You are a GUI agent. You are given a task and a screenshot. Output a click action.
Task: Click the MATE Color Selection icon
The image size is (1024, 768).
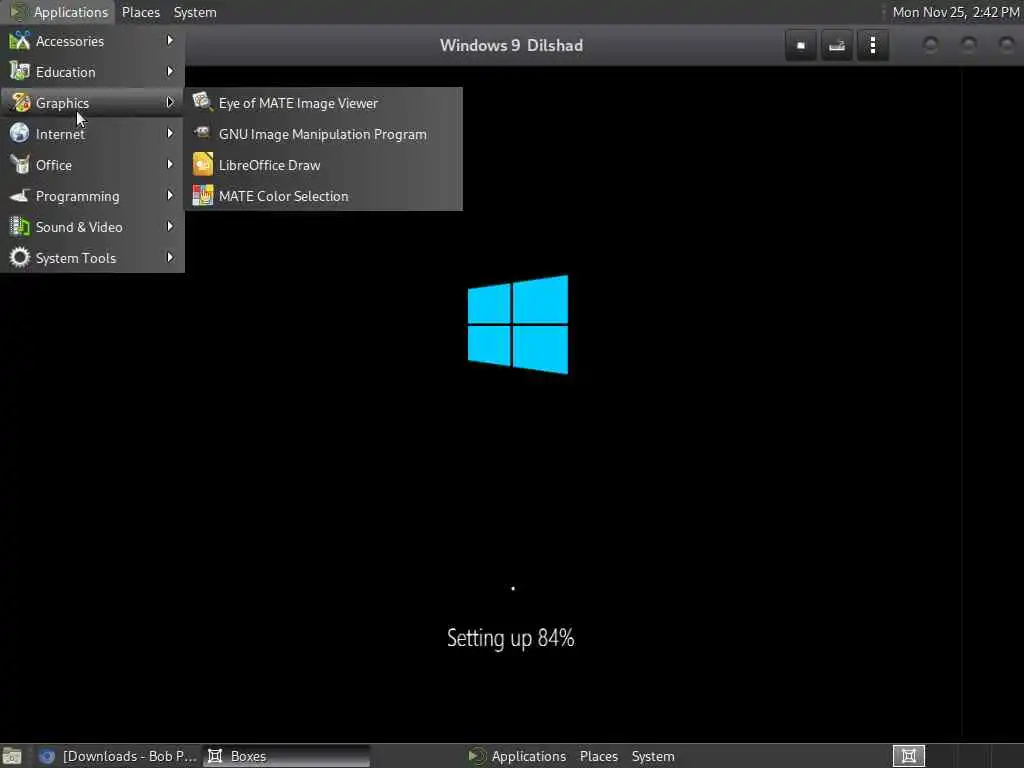coord(202,195)
